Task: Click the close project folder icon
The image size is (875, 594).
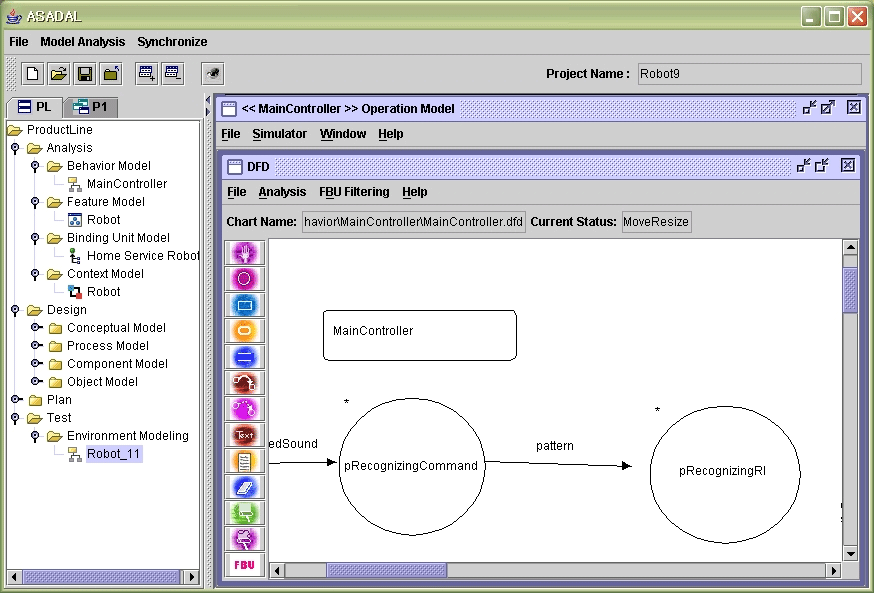Action: (x=111, y=74)
